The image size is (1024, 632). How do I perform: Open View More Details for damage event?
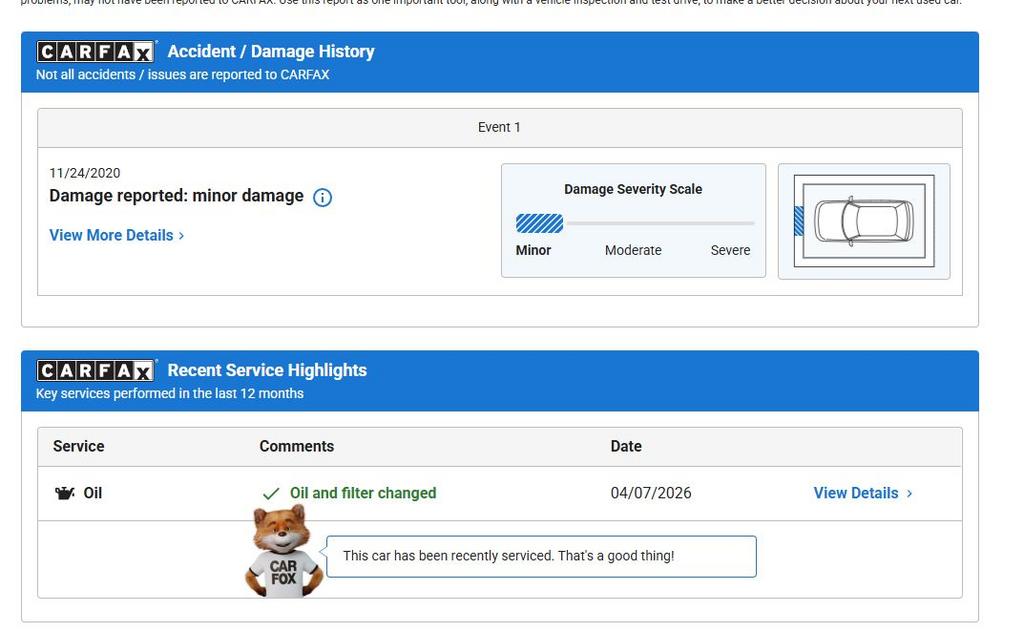click(117, 235)
